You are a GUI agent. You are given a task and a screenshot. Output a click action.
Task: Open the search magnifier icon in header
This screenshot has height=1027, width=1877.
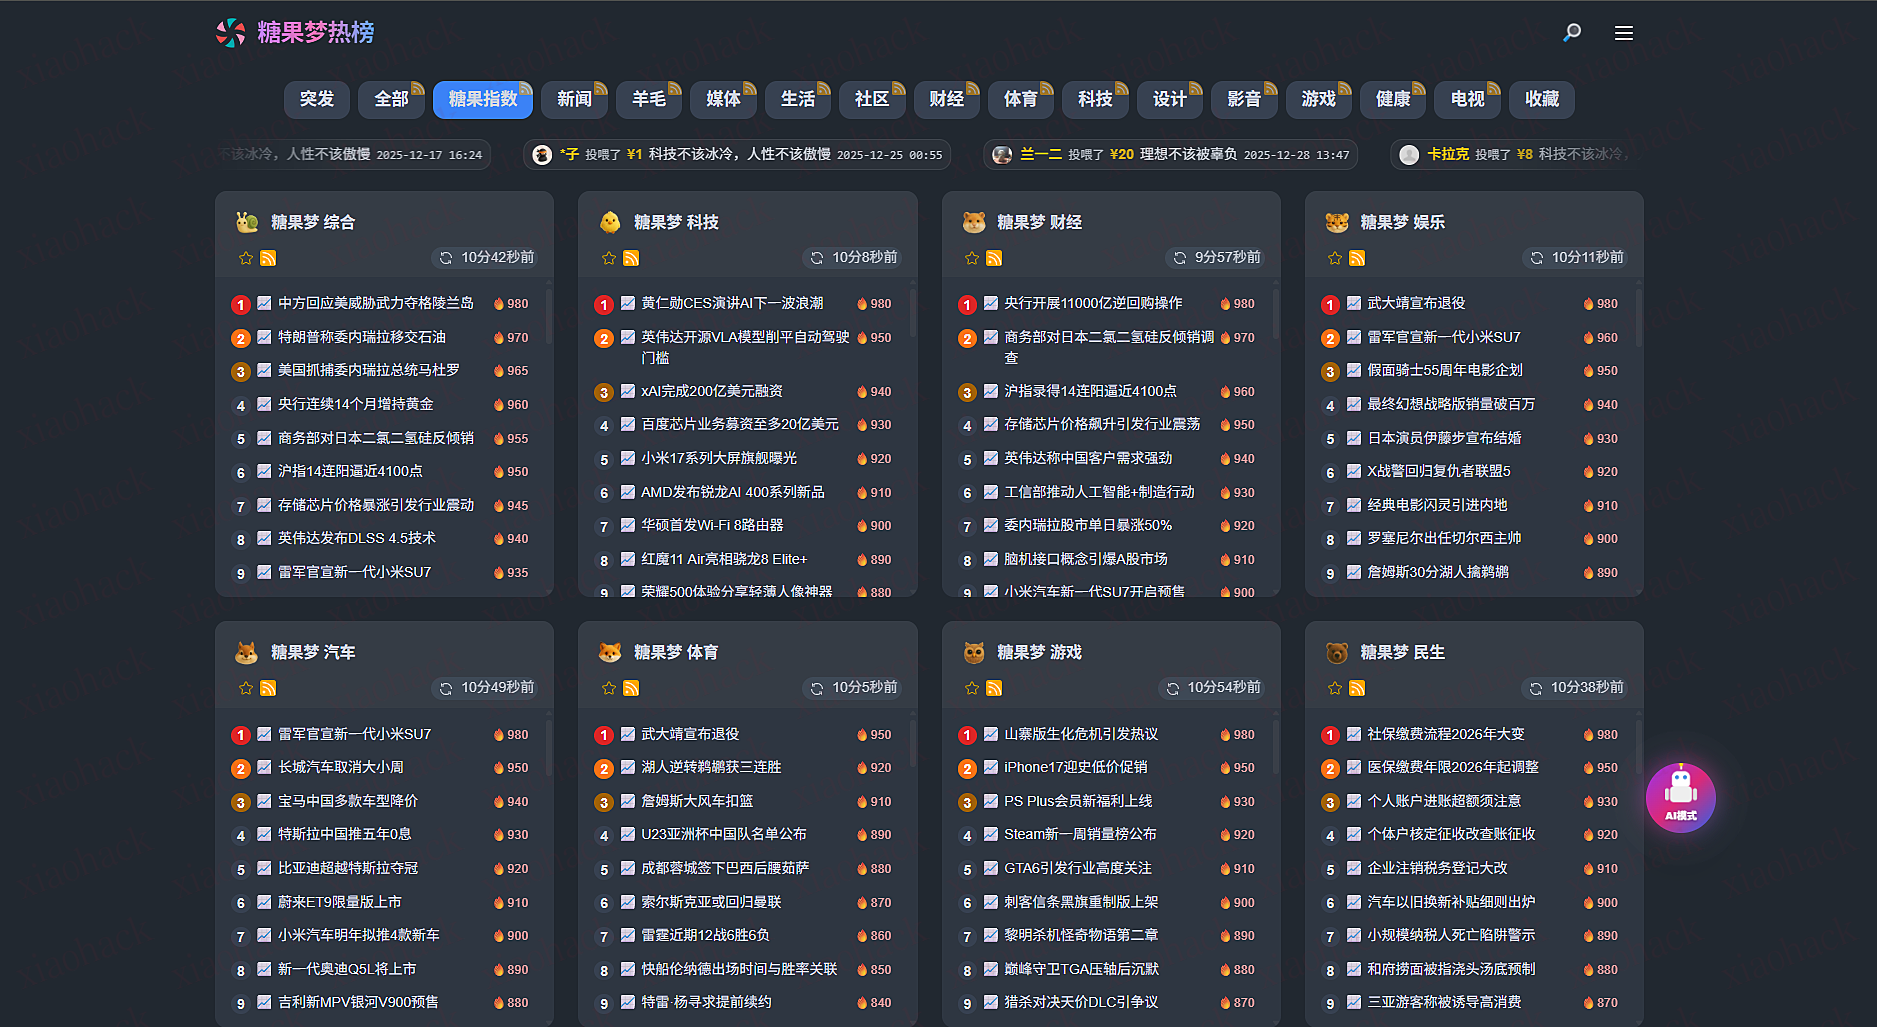[1572, 32]
